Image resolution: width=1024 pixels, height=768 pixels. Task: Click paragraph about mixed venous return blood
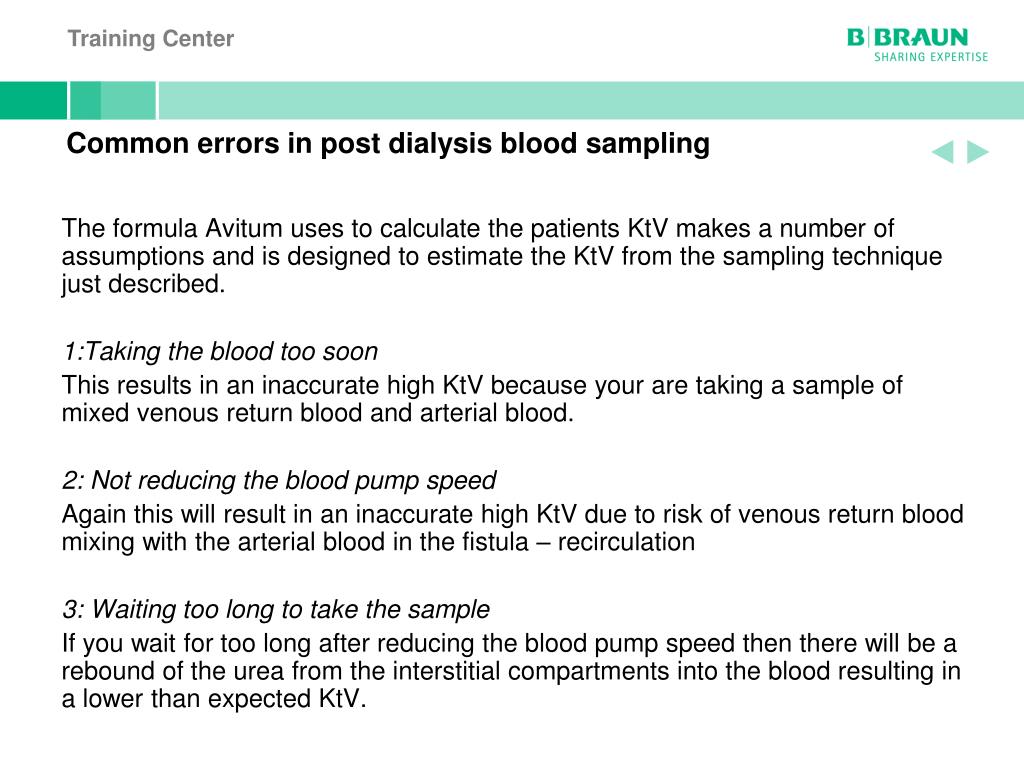tap(482, 399)
